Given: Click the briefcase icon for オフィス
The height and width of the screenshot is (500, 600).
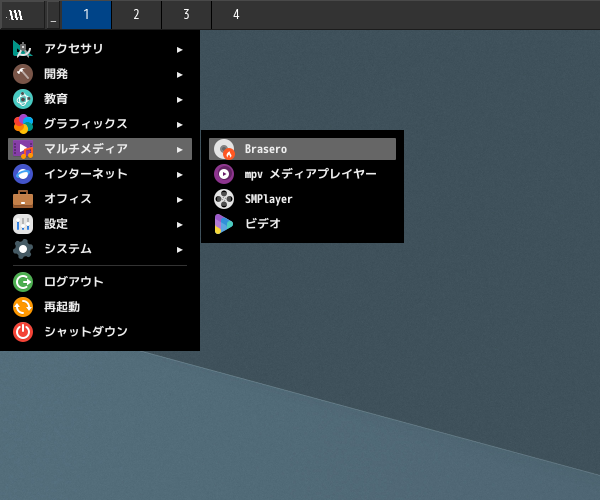Looking at the screenshot, I should point(23,199).
